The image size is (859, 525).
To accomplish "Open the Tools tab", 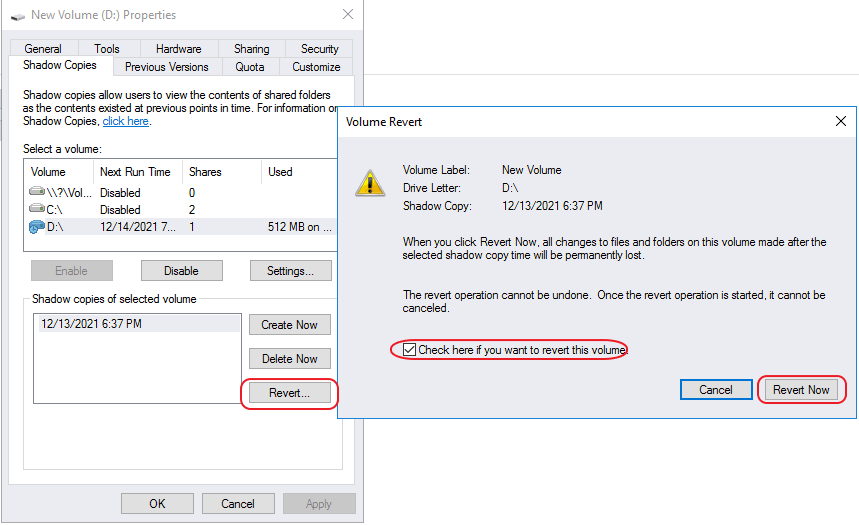I will pos(107,49).
